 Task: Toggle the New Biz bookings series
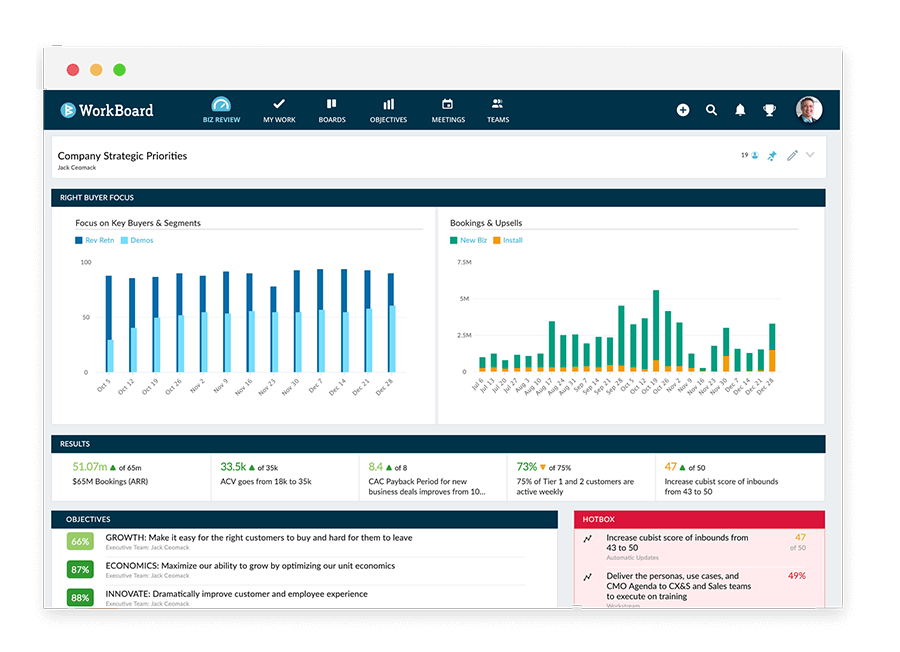[470, 240]
